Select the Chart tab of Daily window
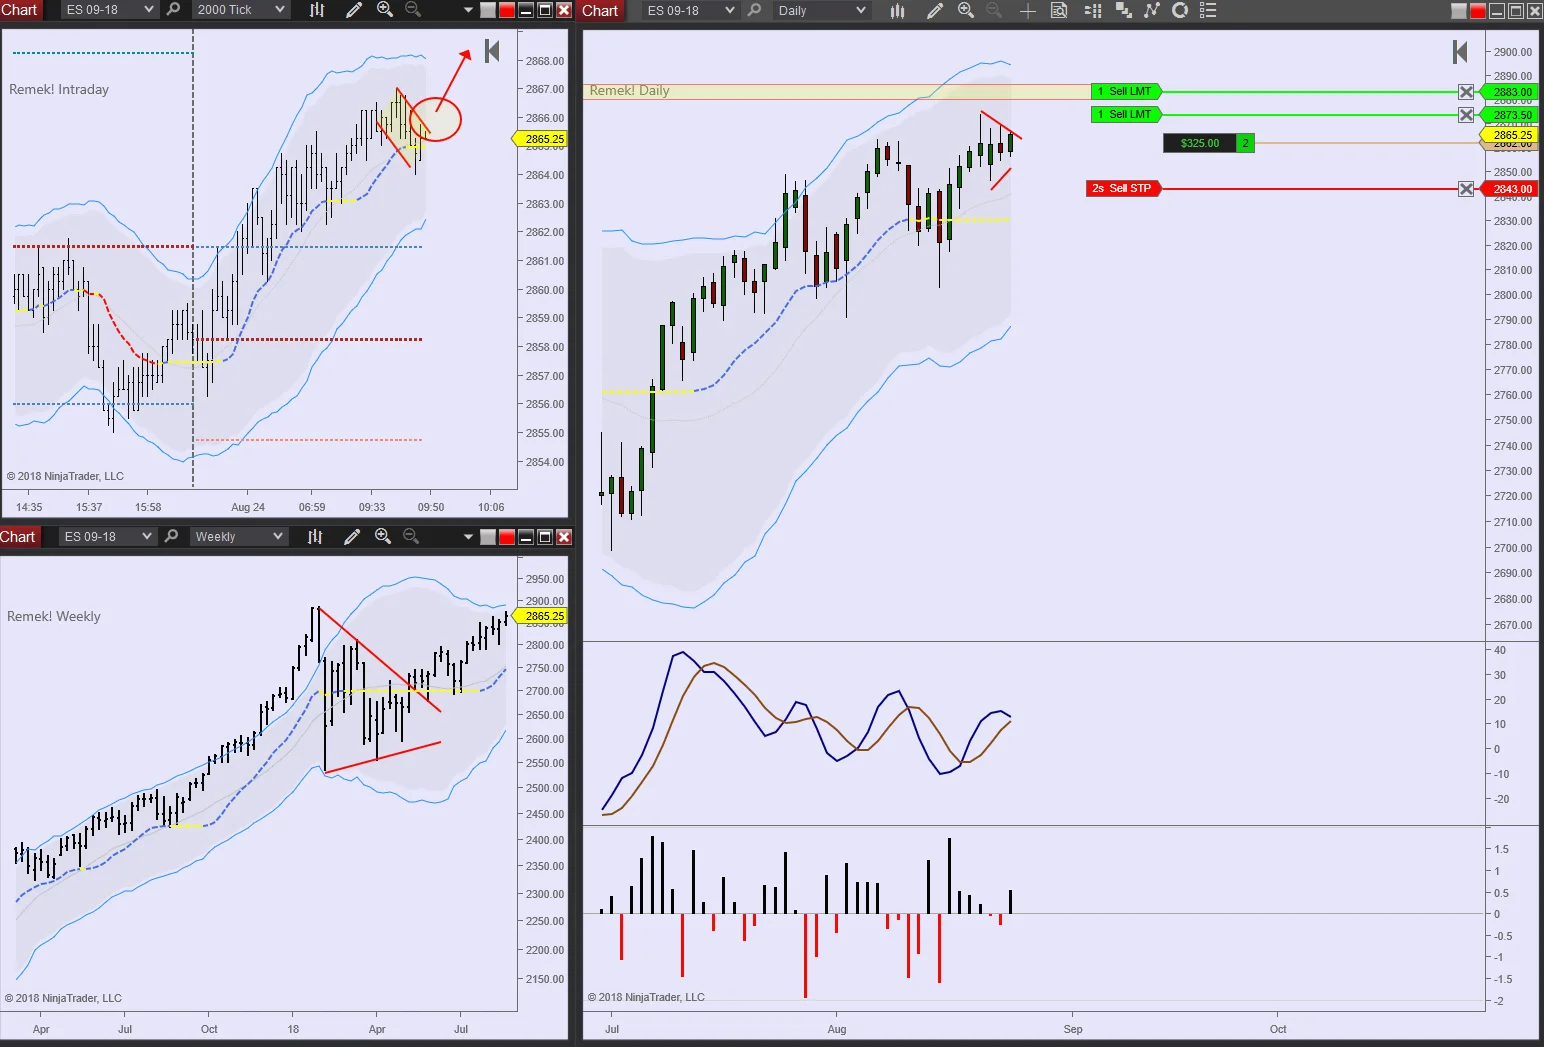 (601, 10)
